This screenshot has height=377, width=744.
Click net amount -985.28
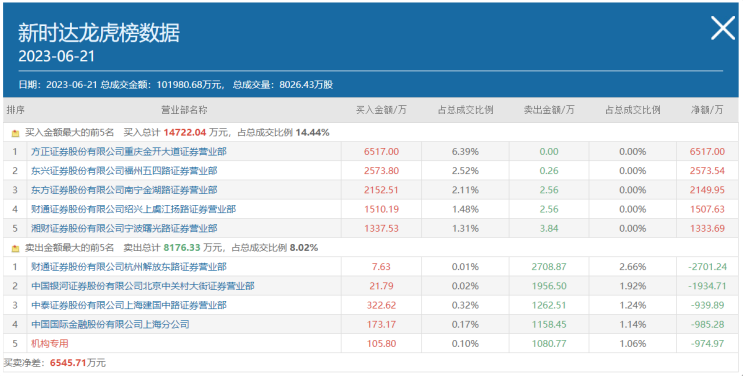click(x=707, y=324)
